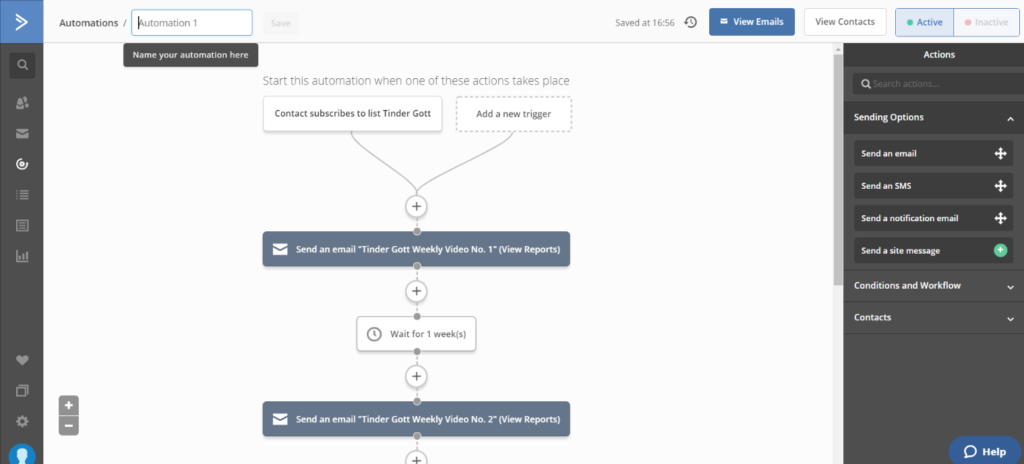Open the campaigns envelope icon in sidebar
The height and width of the screenshot is (464, 1024).
(22, 134)
